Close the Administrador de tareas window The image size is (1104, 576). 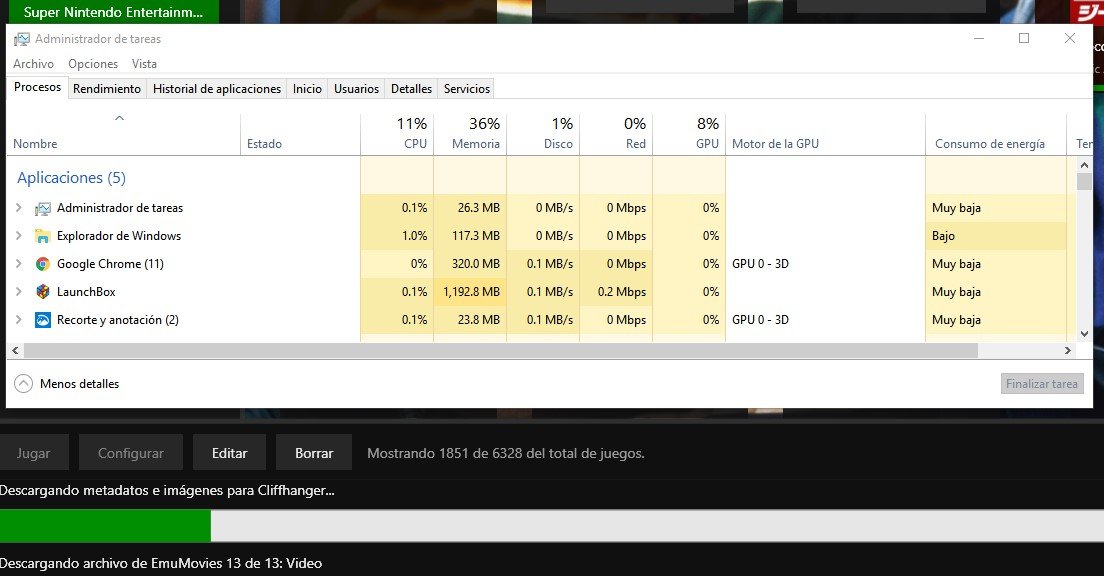tap(1070, 38)
